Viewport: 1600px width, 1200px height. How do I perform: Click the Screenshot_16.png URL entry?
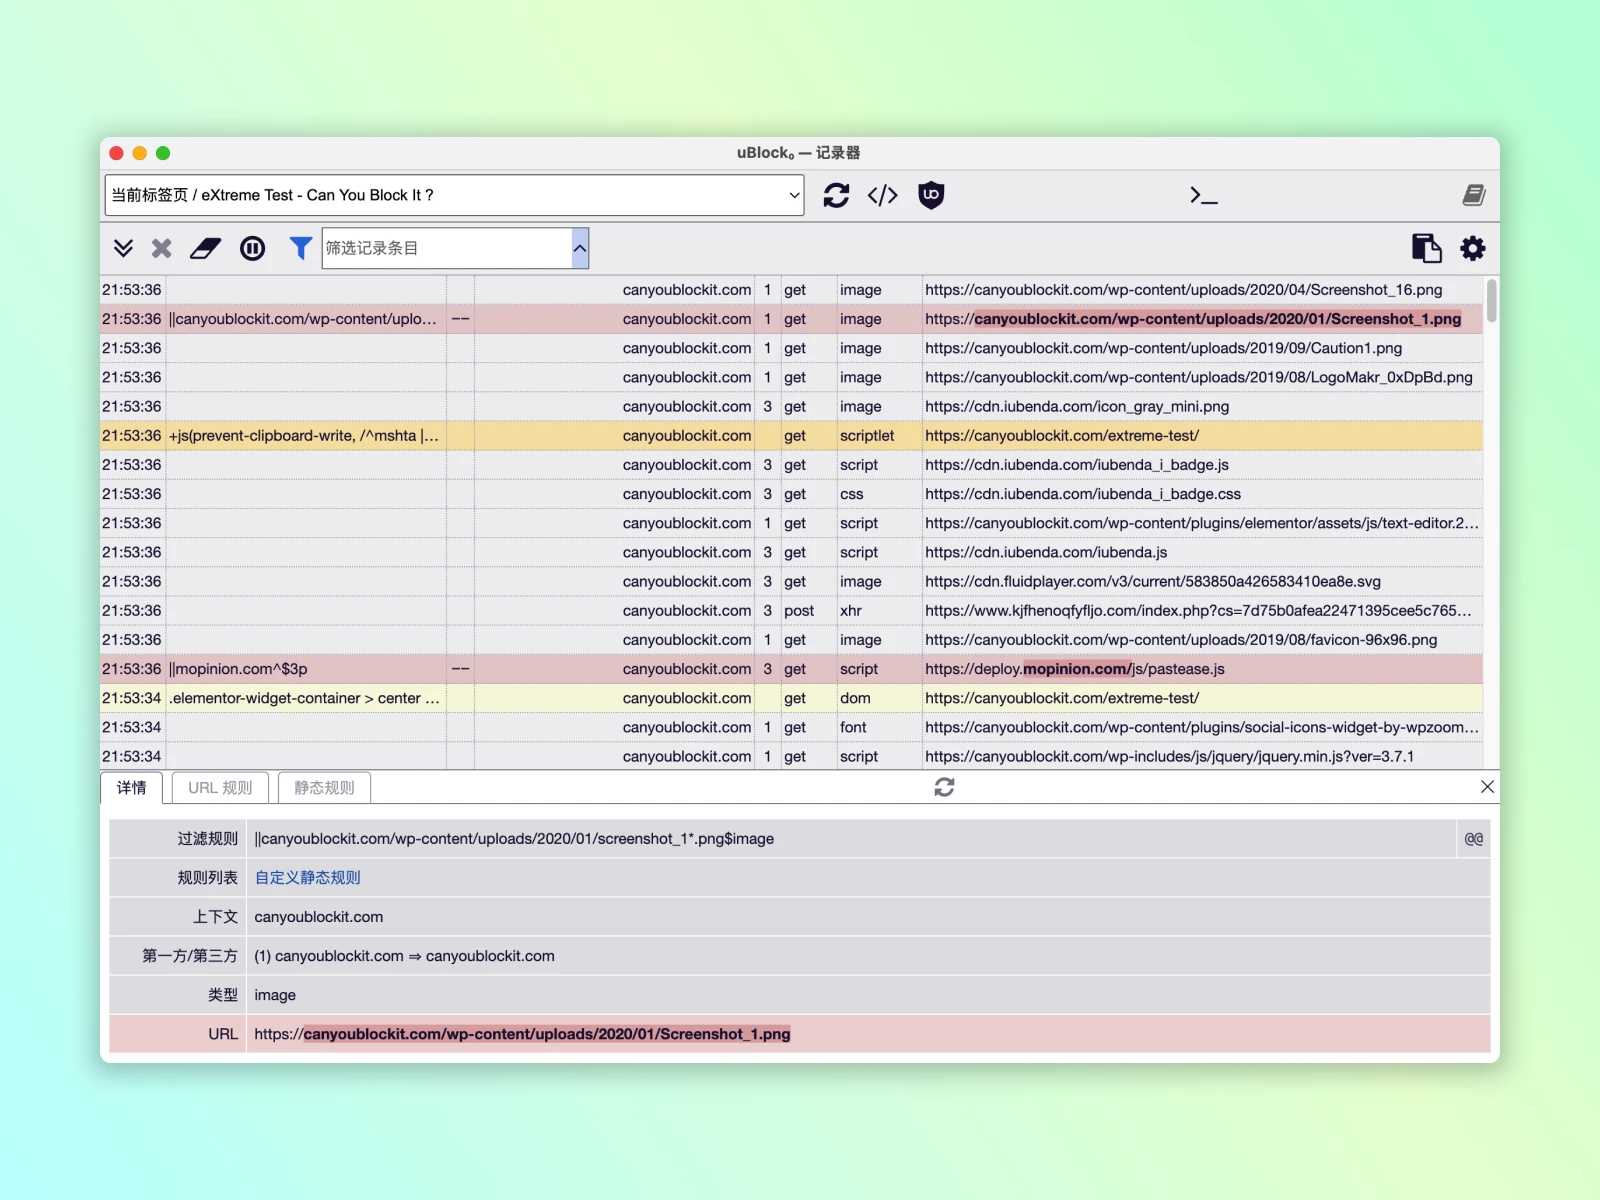point(1183,290)
